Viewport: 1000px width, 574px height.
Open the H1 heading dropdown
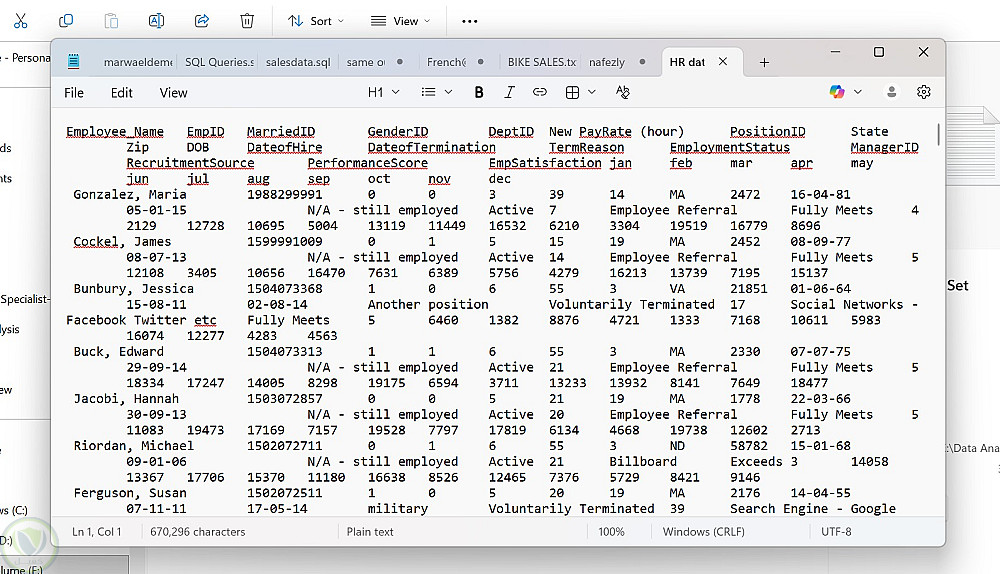pos(383,92)
